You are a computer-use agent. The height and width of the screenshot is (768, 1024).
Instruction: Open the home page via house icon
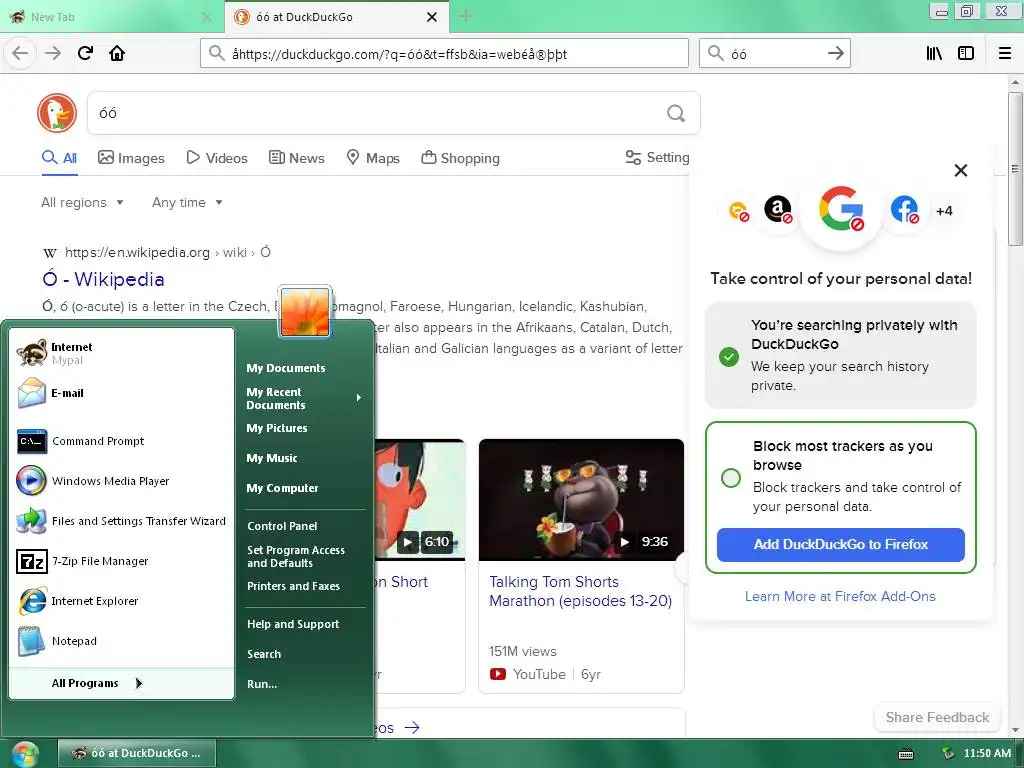pos(117,53)
